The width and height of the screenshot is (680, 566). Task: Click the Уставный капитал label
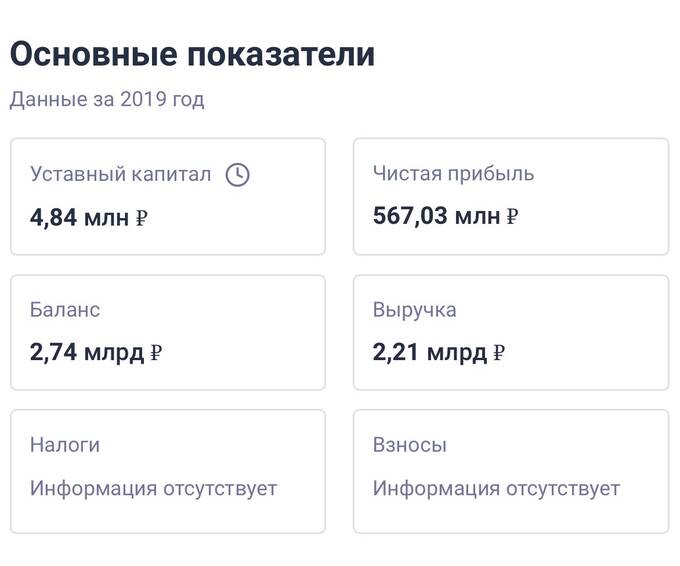coord(121,174)
